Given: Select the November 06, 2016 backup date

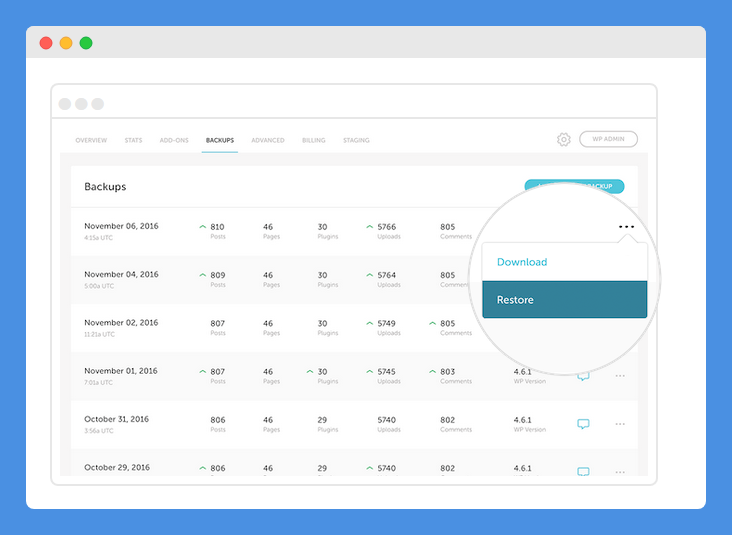Looking at the screenshot, I should coord(121,226).
